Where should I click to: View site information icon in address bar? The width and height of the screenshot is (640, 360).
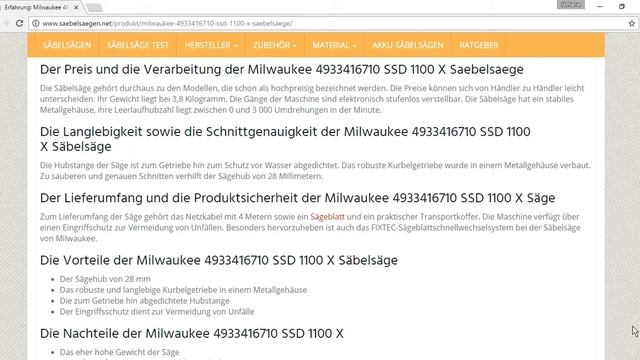click(36, 23)
